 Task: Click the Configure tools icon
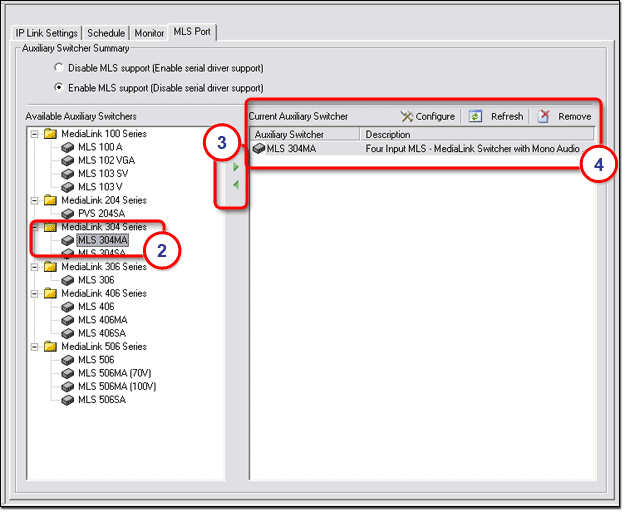407,116
